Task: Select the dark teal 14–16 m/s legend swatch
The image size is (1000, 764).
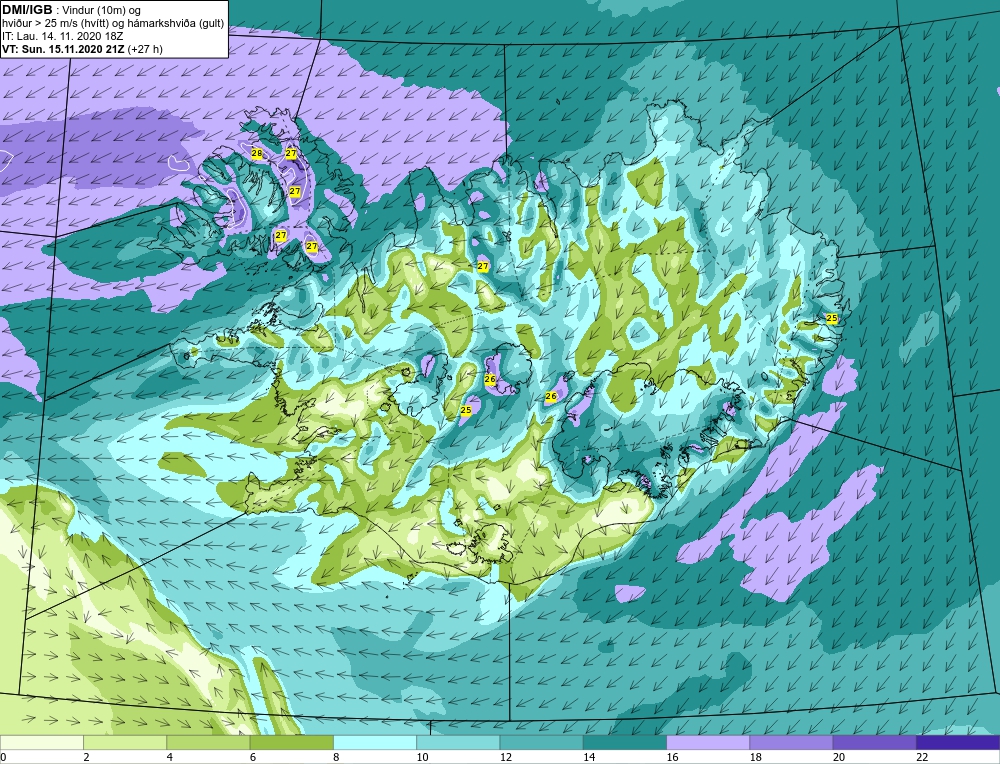Action: [x=625, y=742]
